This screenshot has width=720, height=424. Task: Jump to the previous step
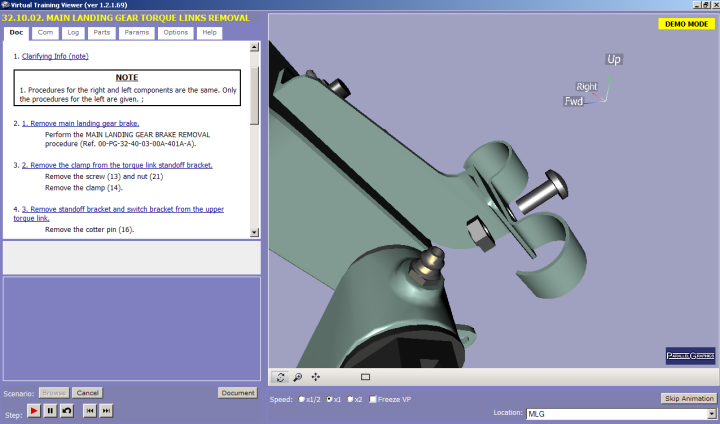[x=89, y=410]
